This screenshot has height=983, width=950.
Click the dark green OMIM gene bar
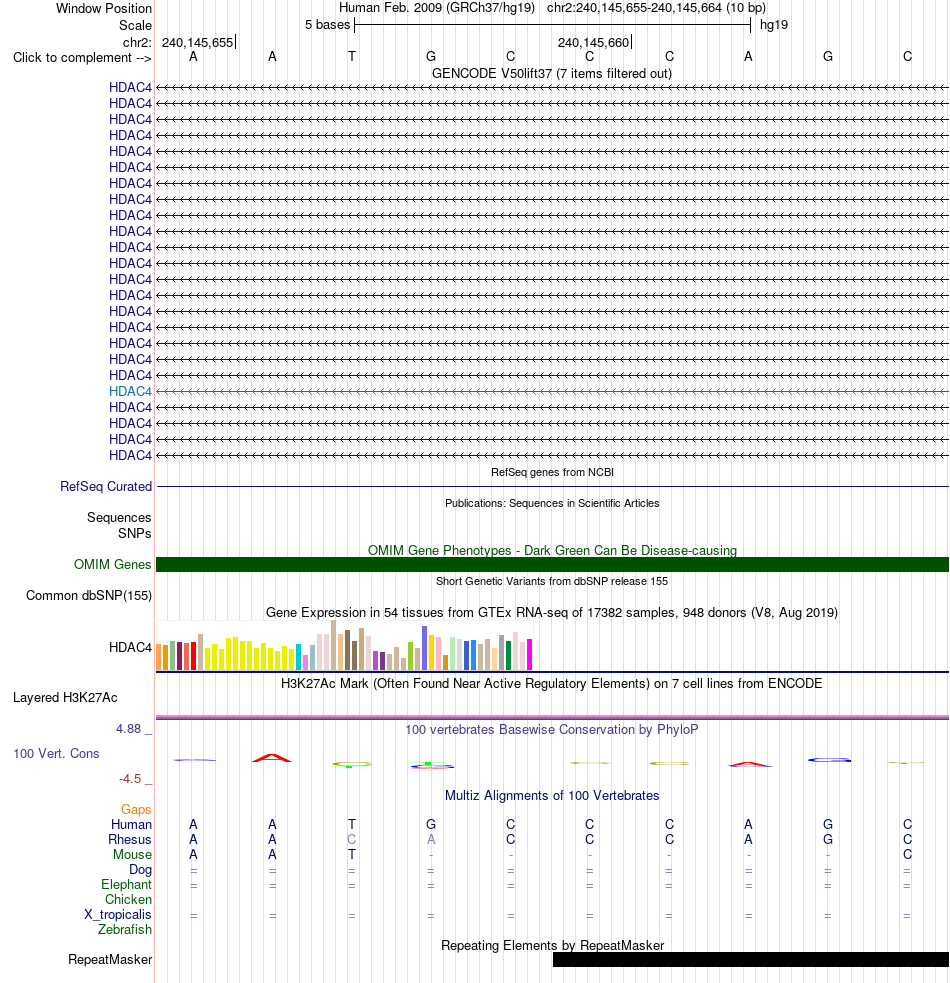pos(552,564)
